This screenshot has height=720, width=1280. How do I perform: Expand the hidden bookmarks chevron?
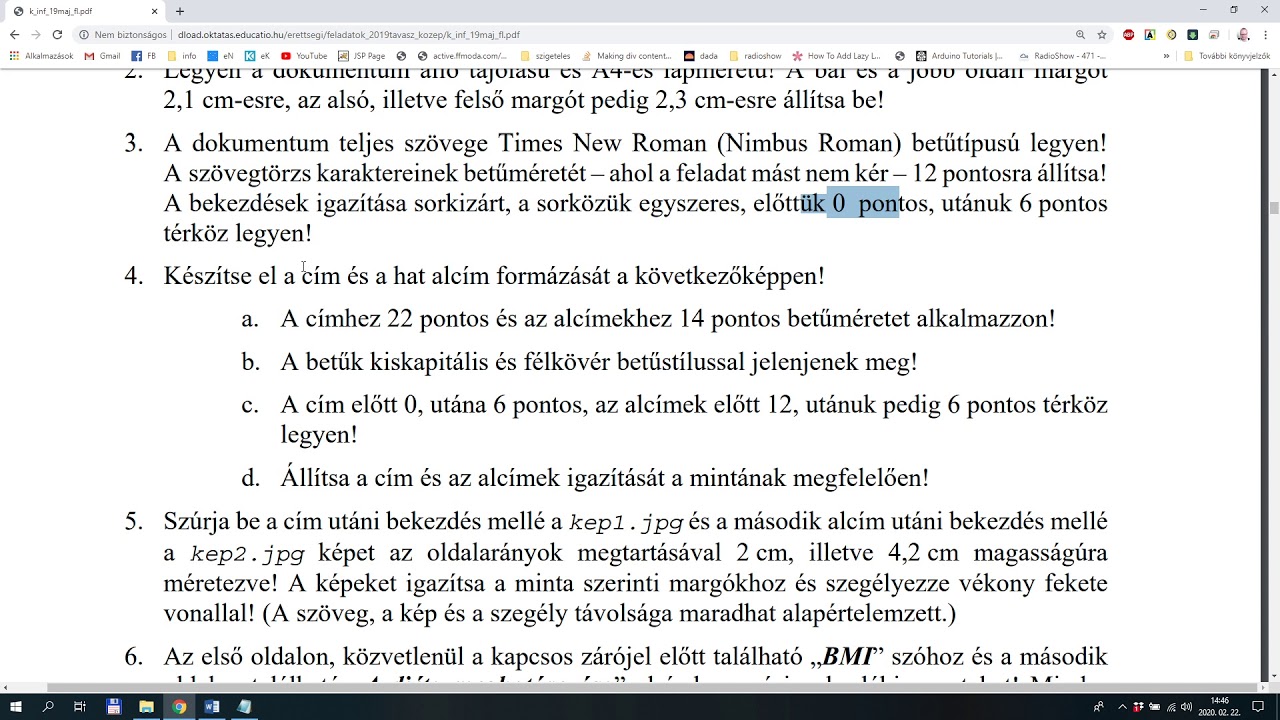1166,56
